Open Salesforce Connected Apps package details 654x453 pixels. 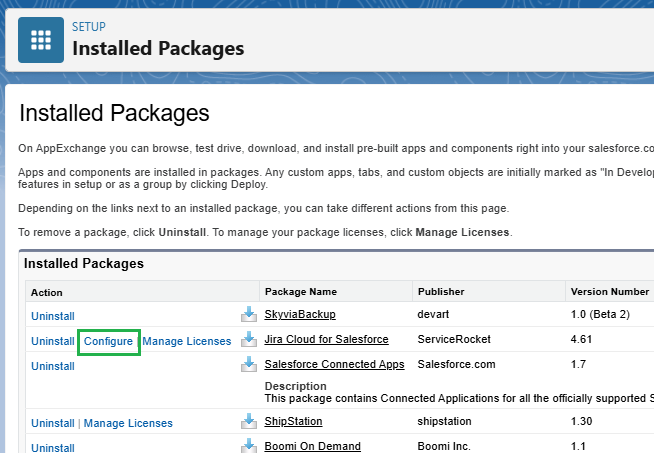coord(334,365)
